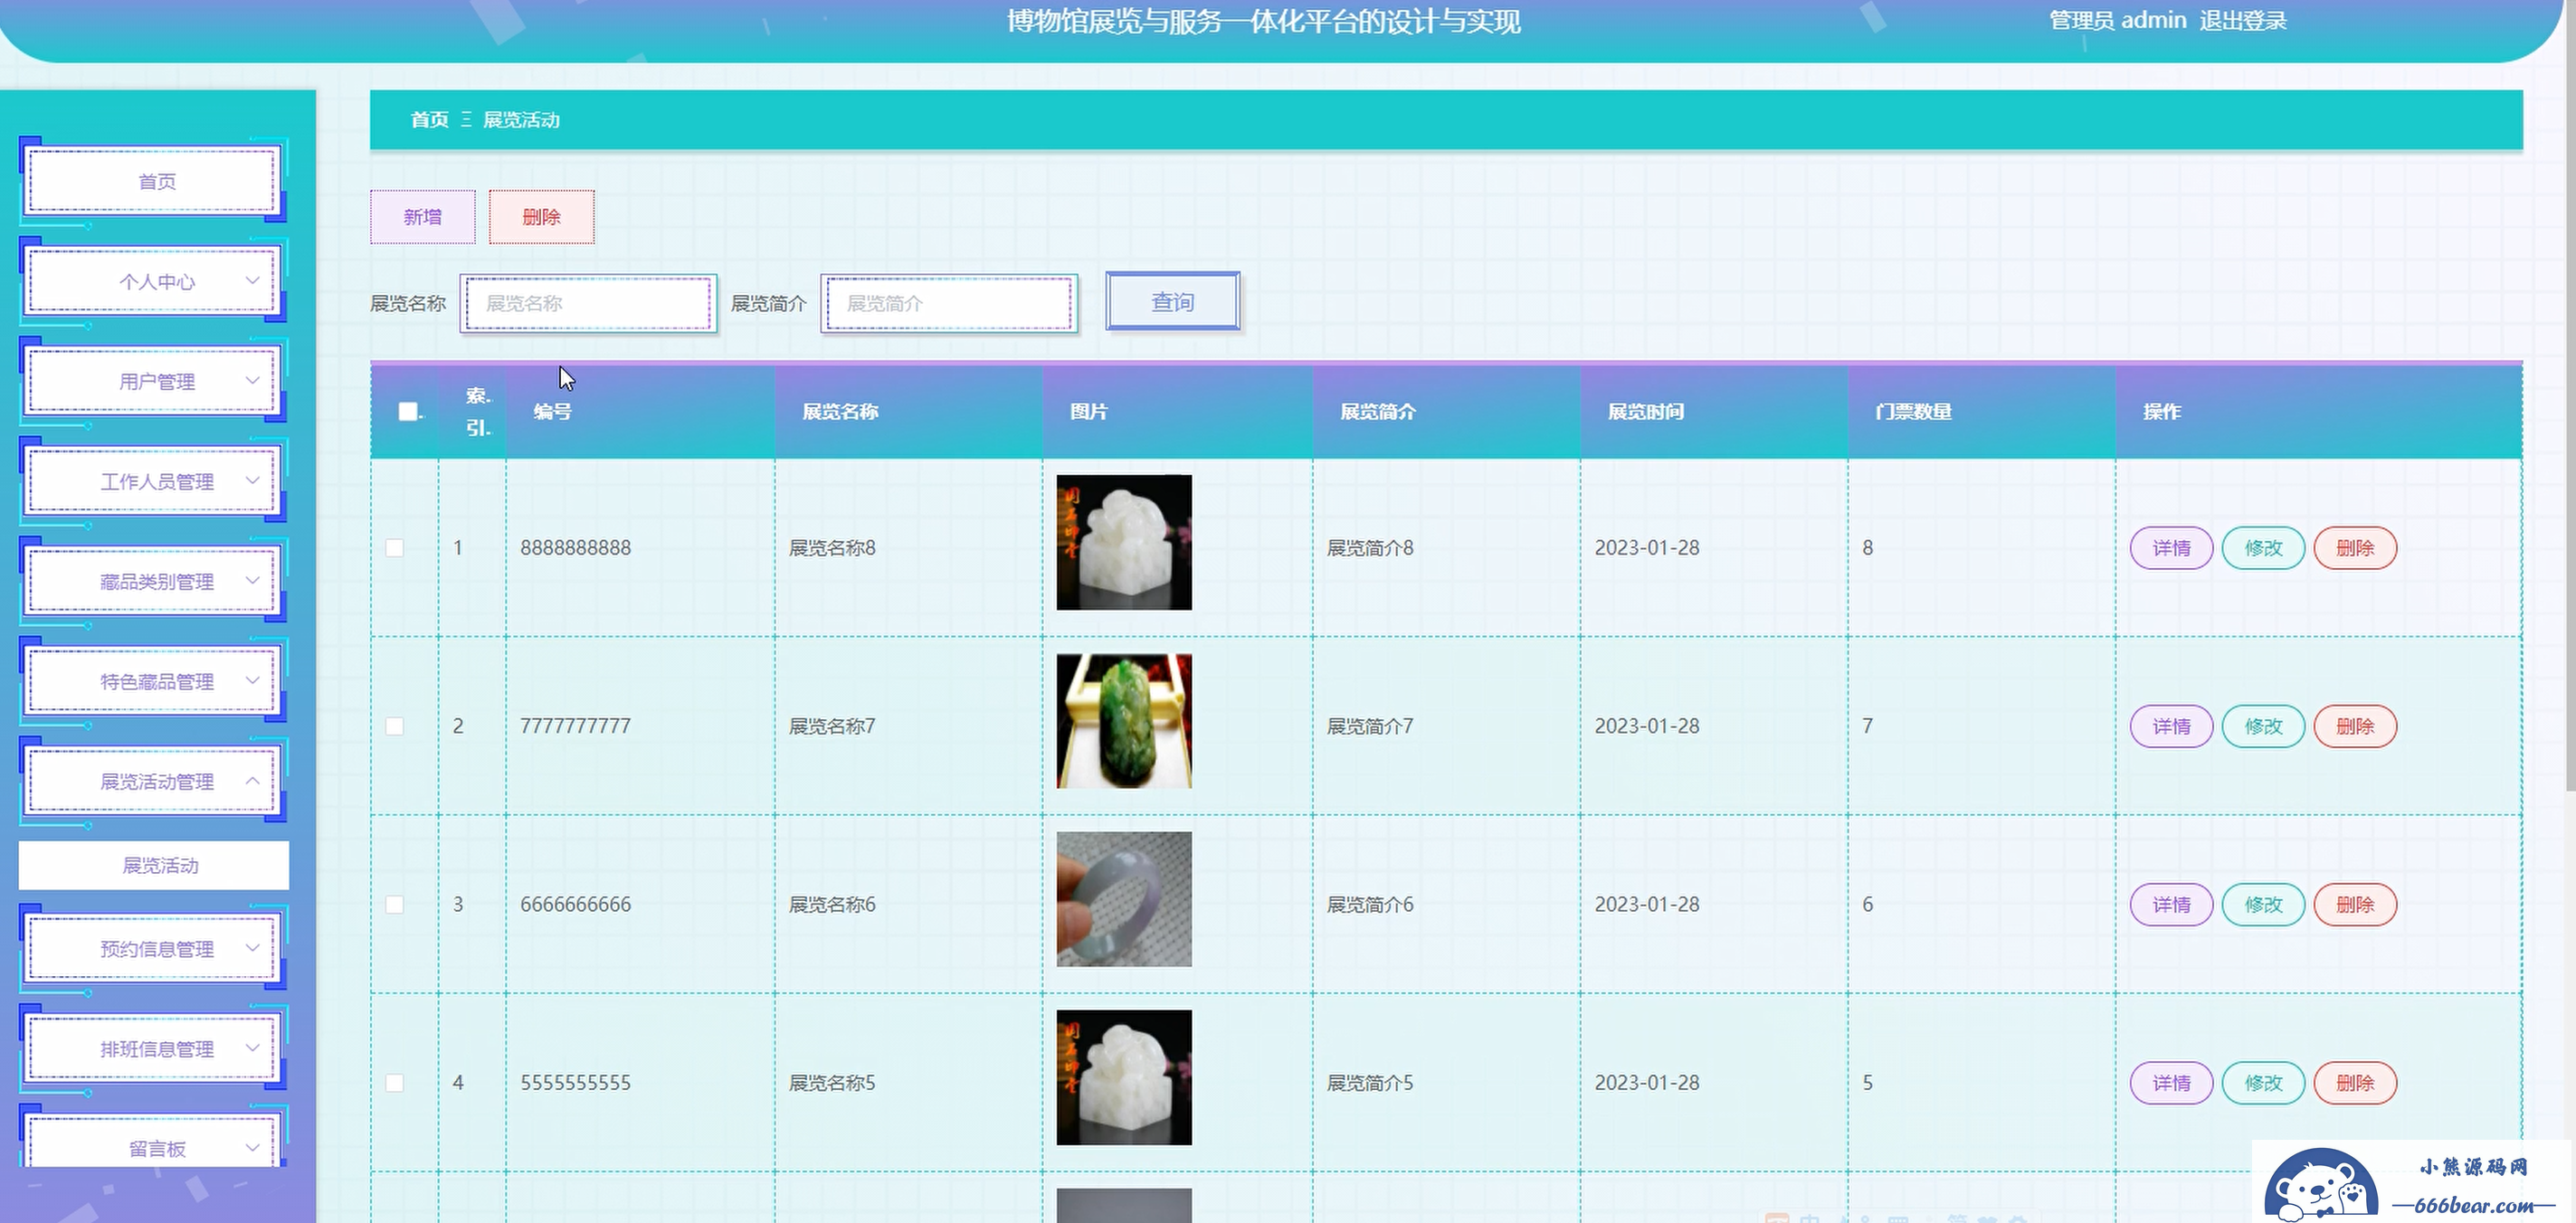Viewport: 2576px width, 1223px height.
Task: Click 修改 for 展览名称5
Action: [2263, 1083]
